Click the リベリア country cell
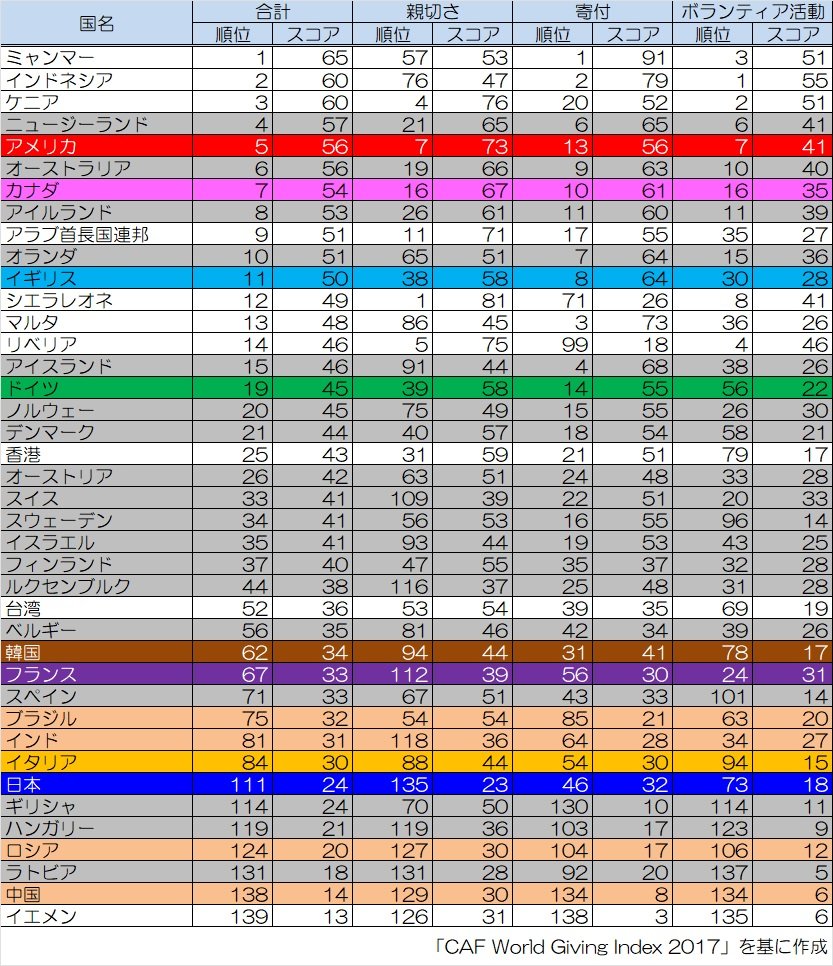Viewport: 833px width, 966px height. pos(96,344)
